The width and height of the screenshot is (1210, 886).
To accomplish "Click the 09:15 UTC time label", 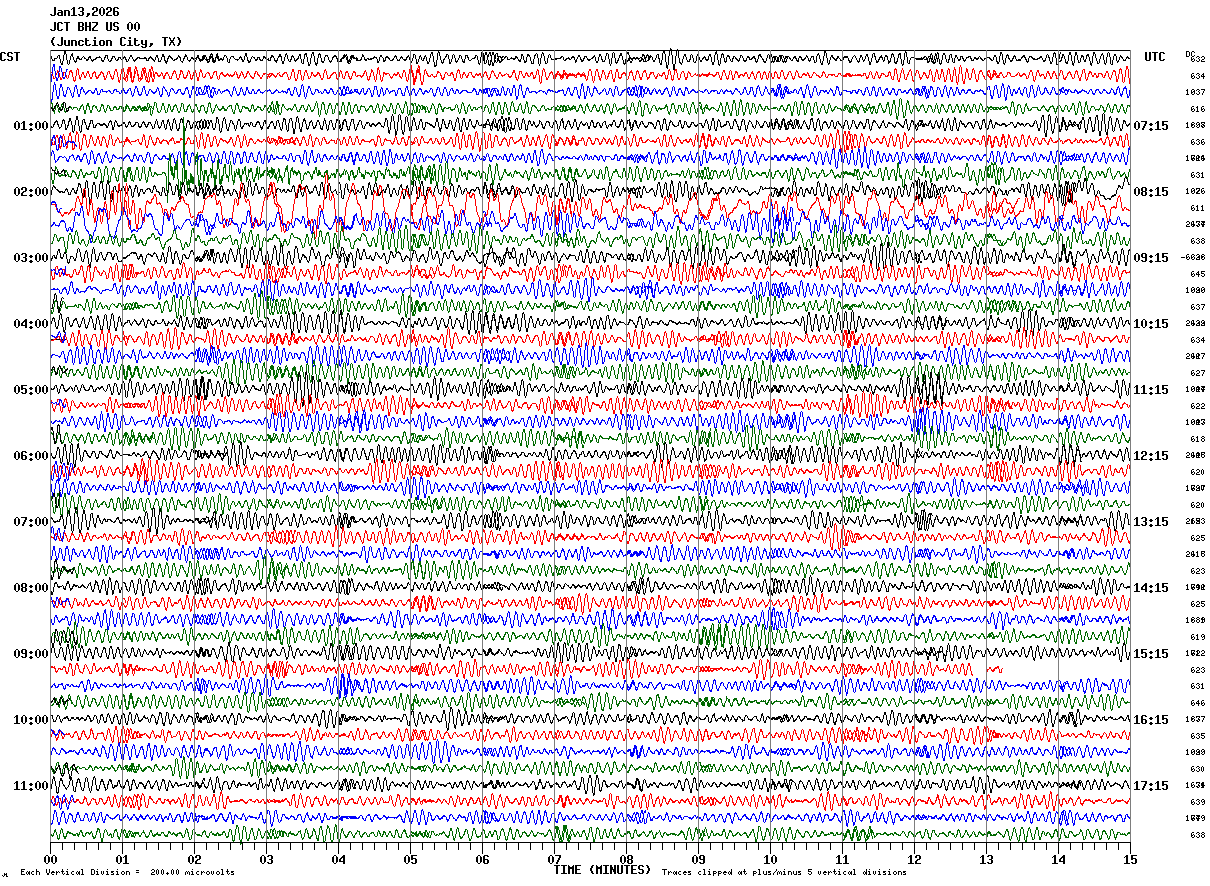I will 1151,258.
